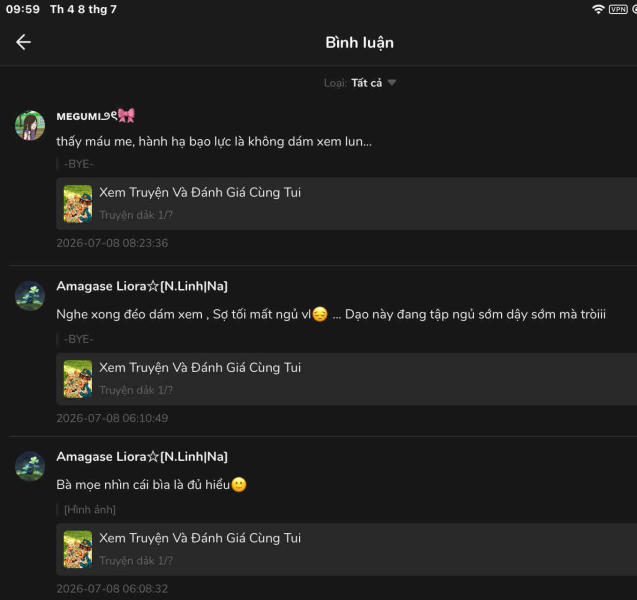Tap Amagase Liora name on bottom comment
Image resolution: width=637 pixels, height=600 pixels.
click(142, 457)
